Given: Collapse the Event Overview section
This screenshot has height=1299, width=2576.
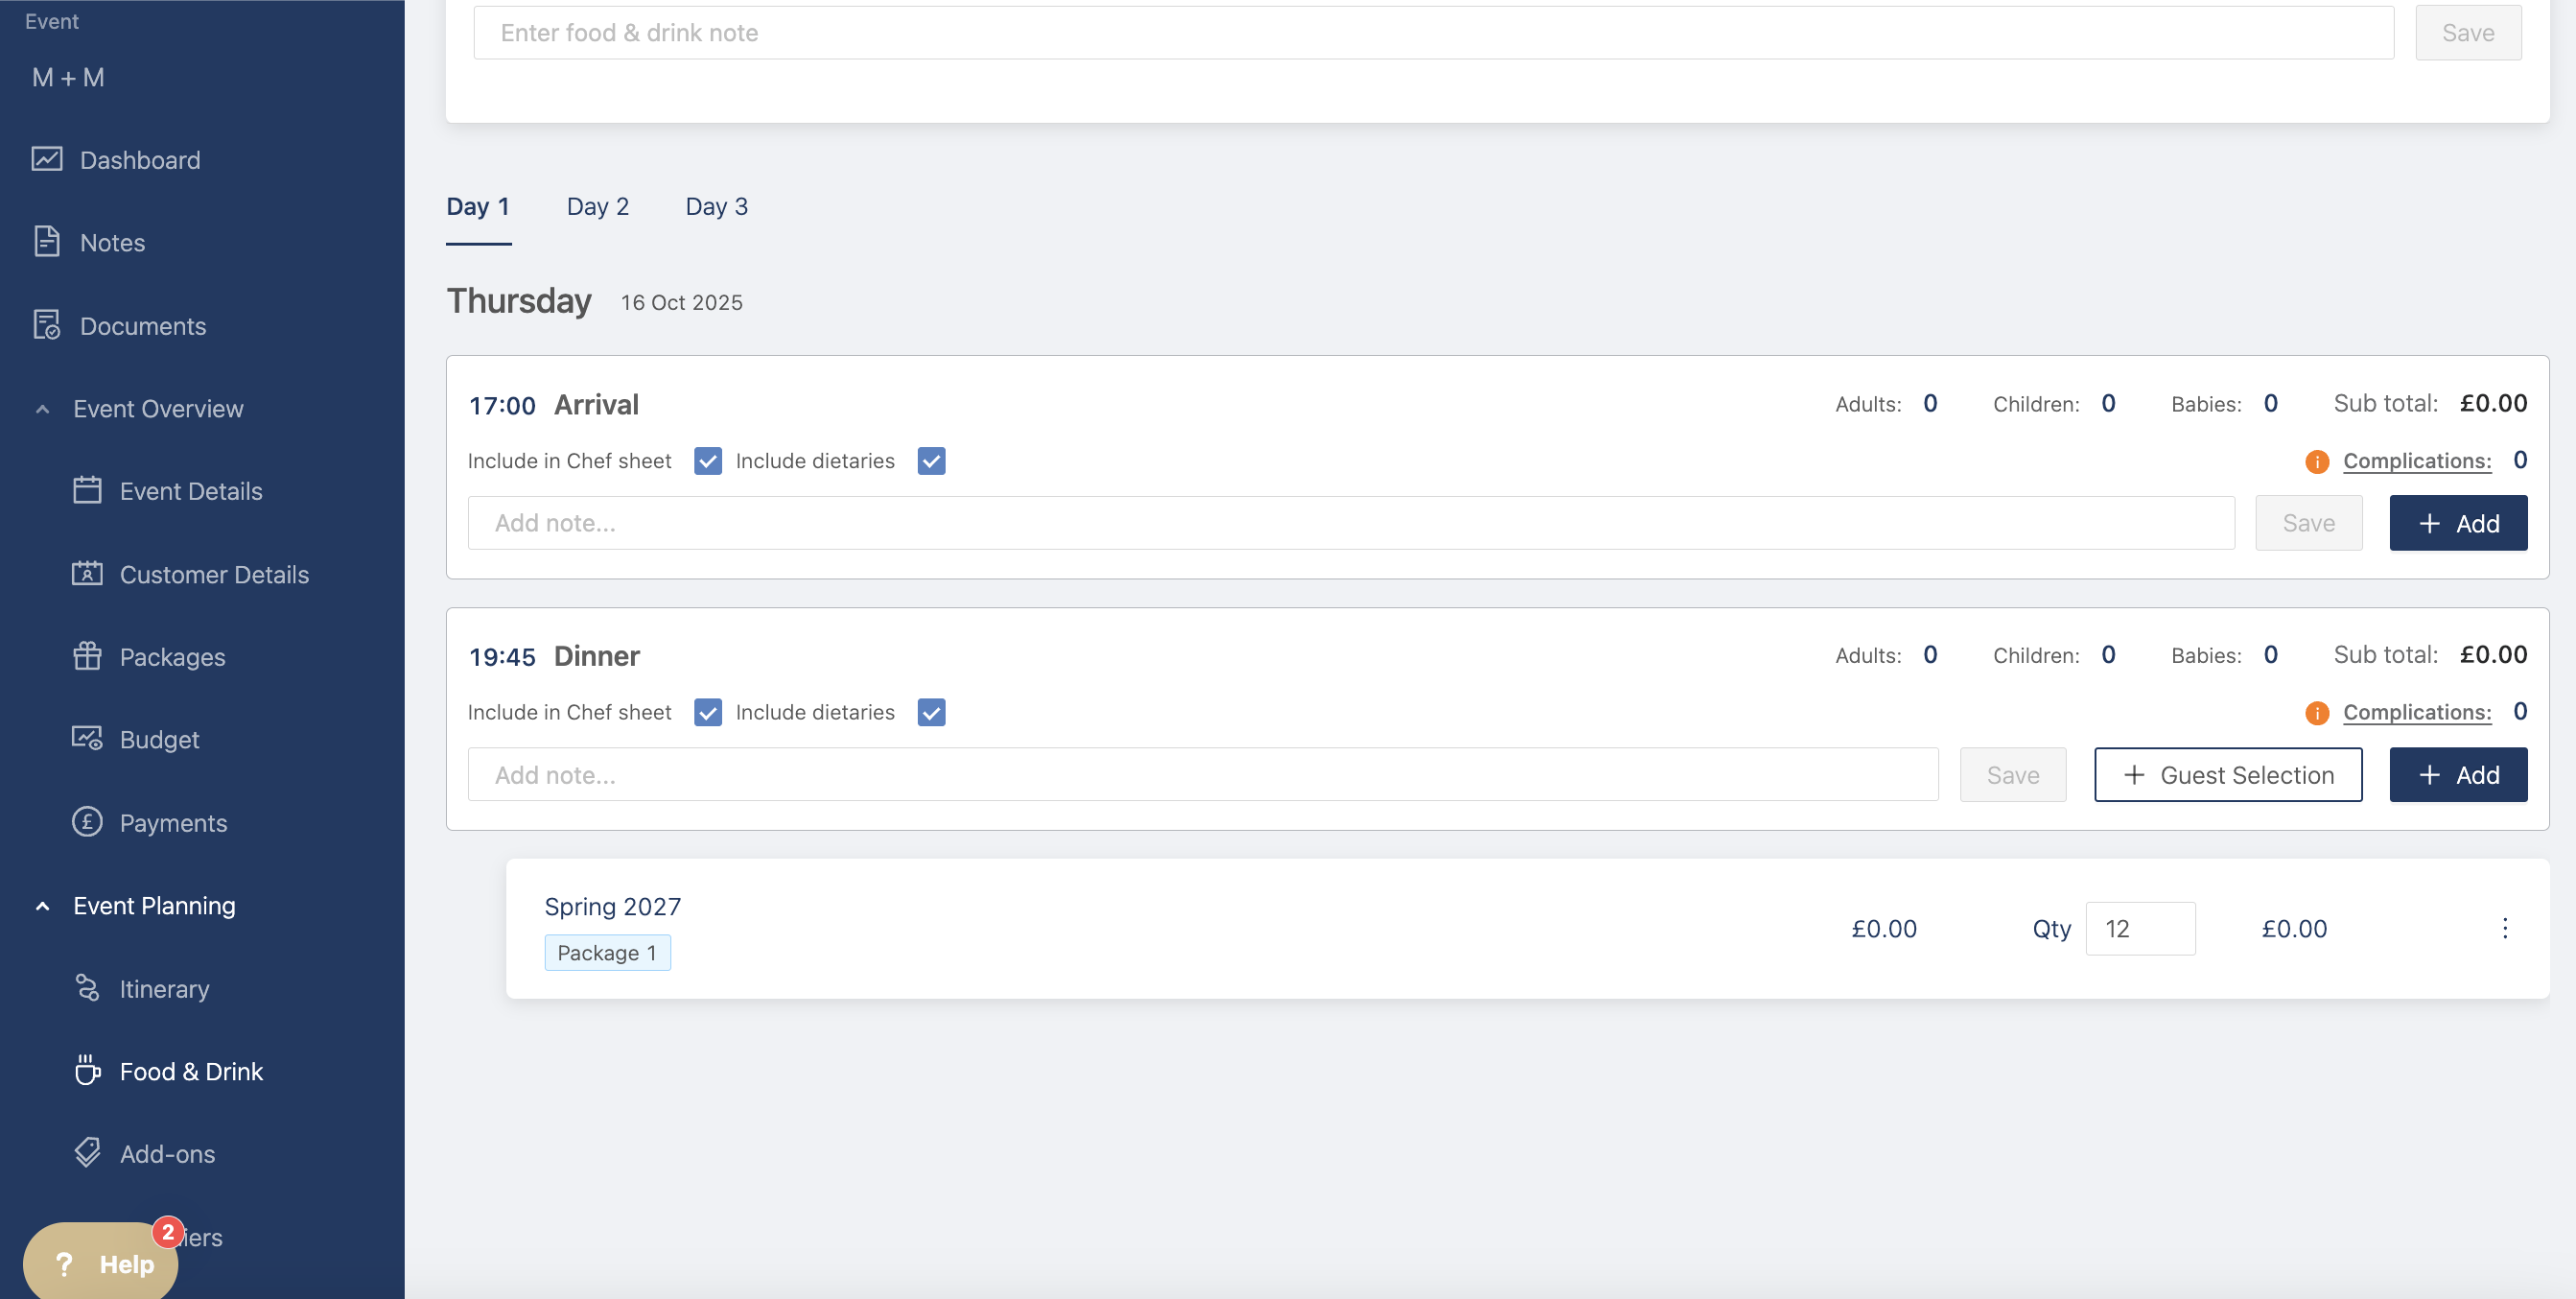Looking at the screenshot, I should [42, 408].
